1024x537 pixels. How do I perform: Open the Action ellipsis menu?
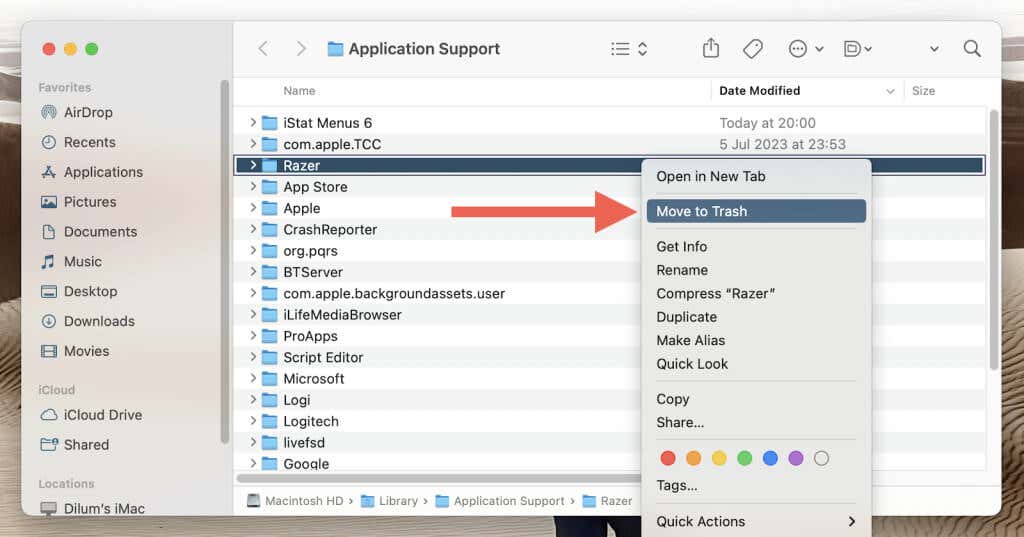(805, 49)
